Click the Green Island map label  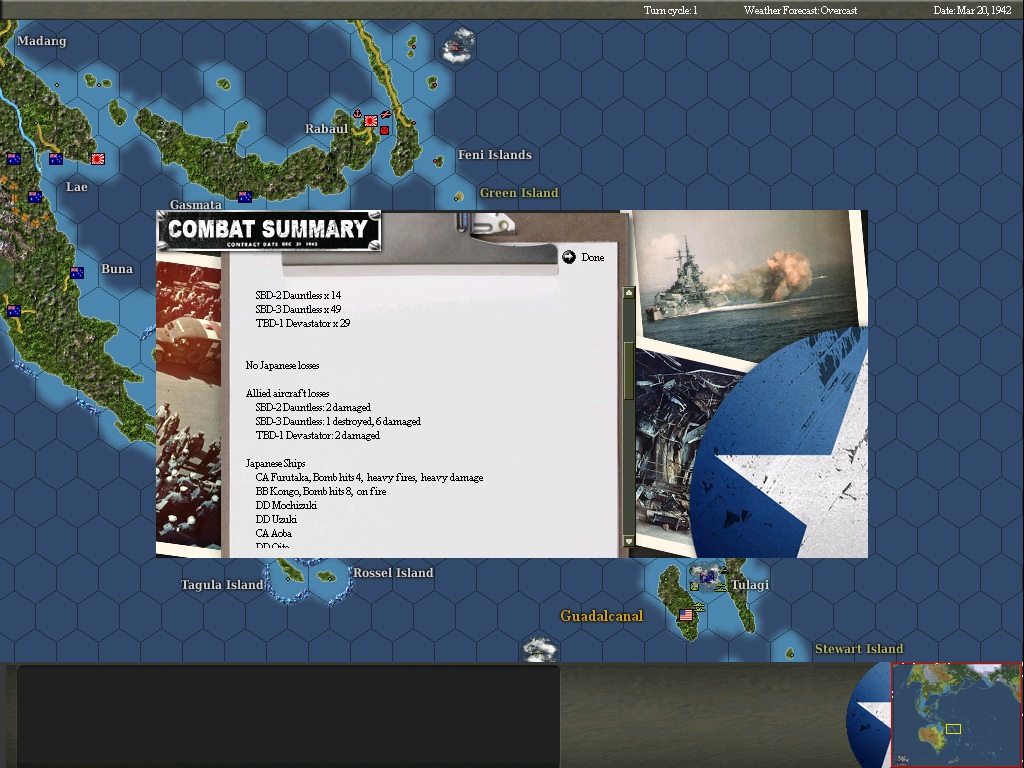(519, 193)
